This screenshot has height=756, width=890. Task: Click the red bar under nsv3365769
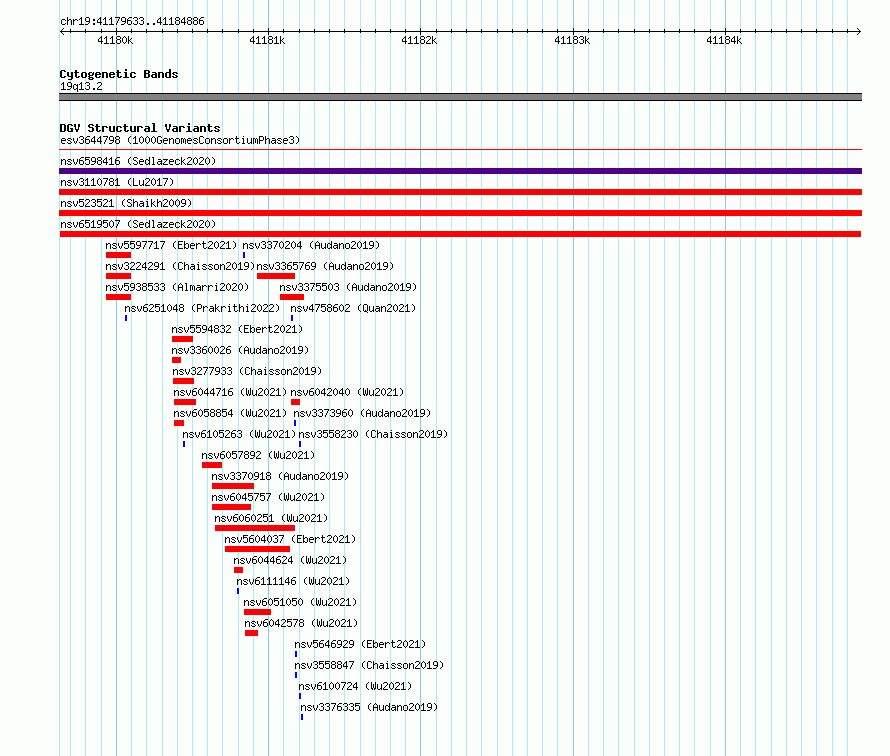[x=276, y=276]
